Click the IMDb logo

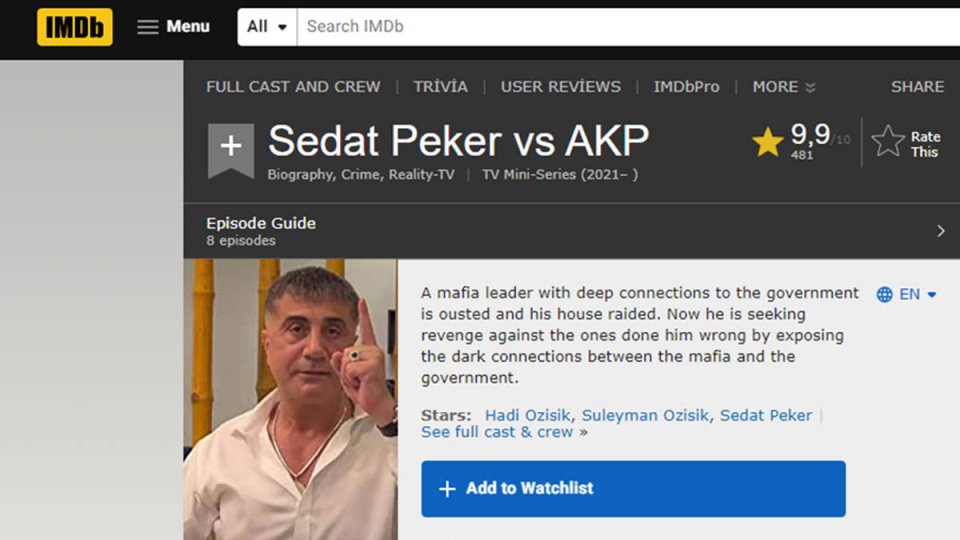click(x=74, y=27)
